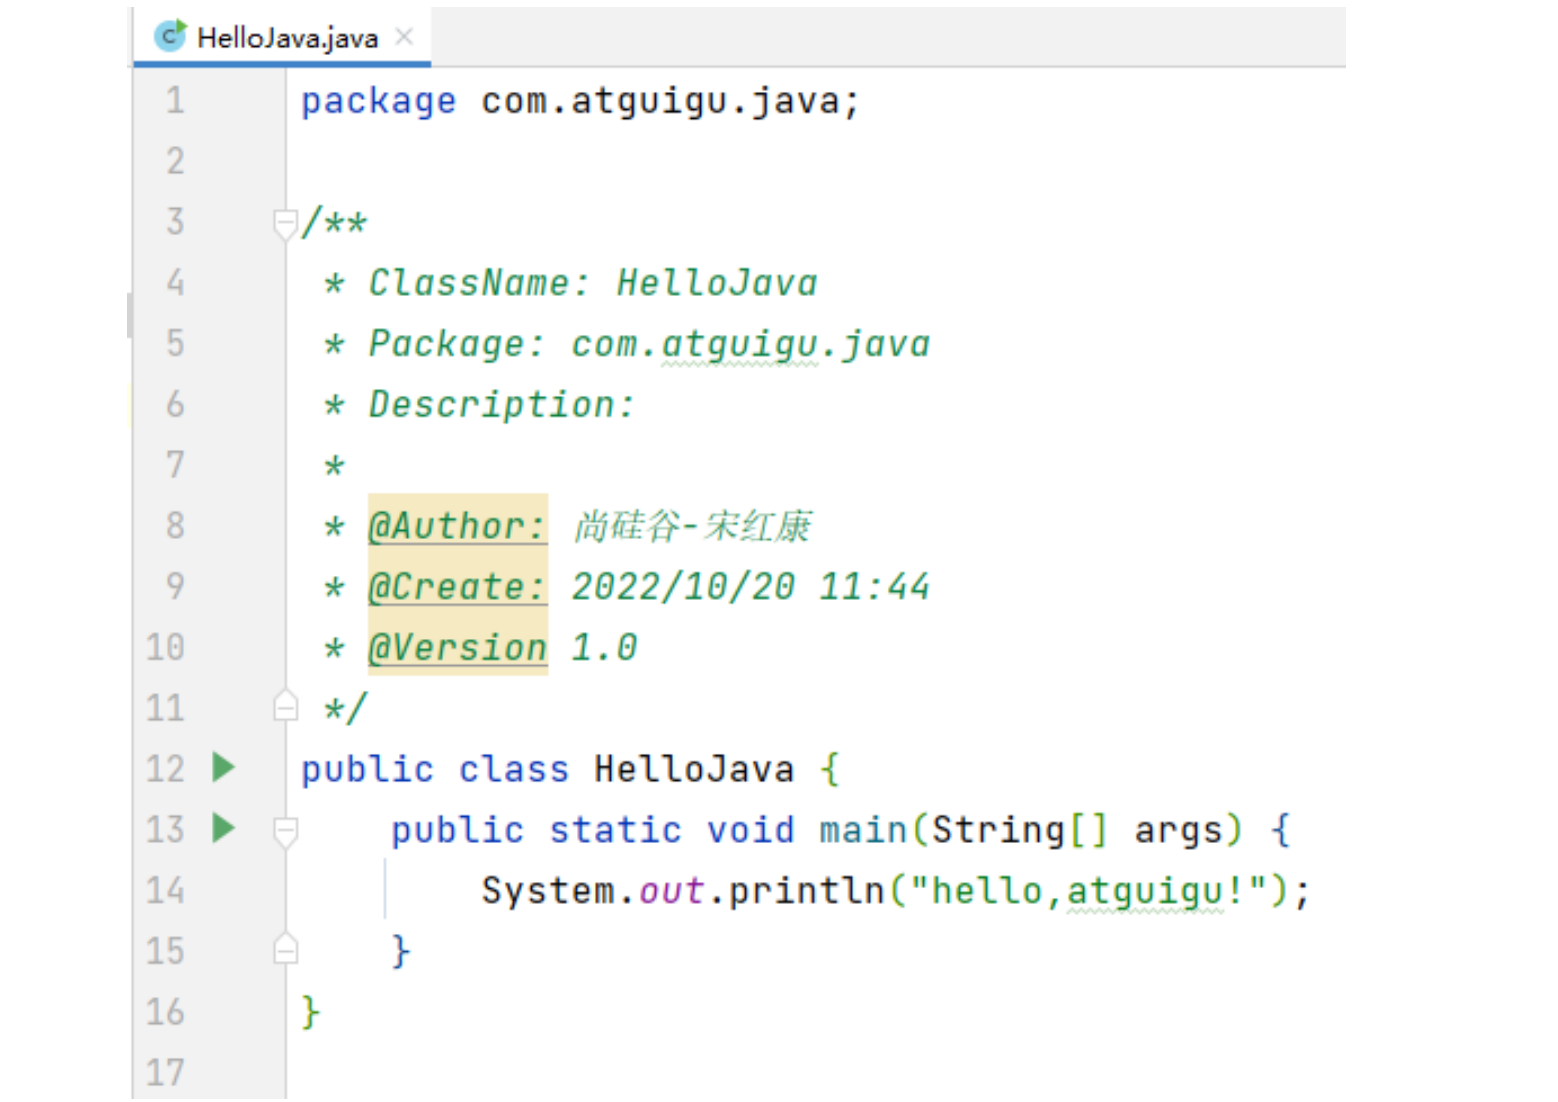The image size is (1558, 1102).
Task: Click the italic 'out' field on line 14
Action: coord(672,891)
